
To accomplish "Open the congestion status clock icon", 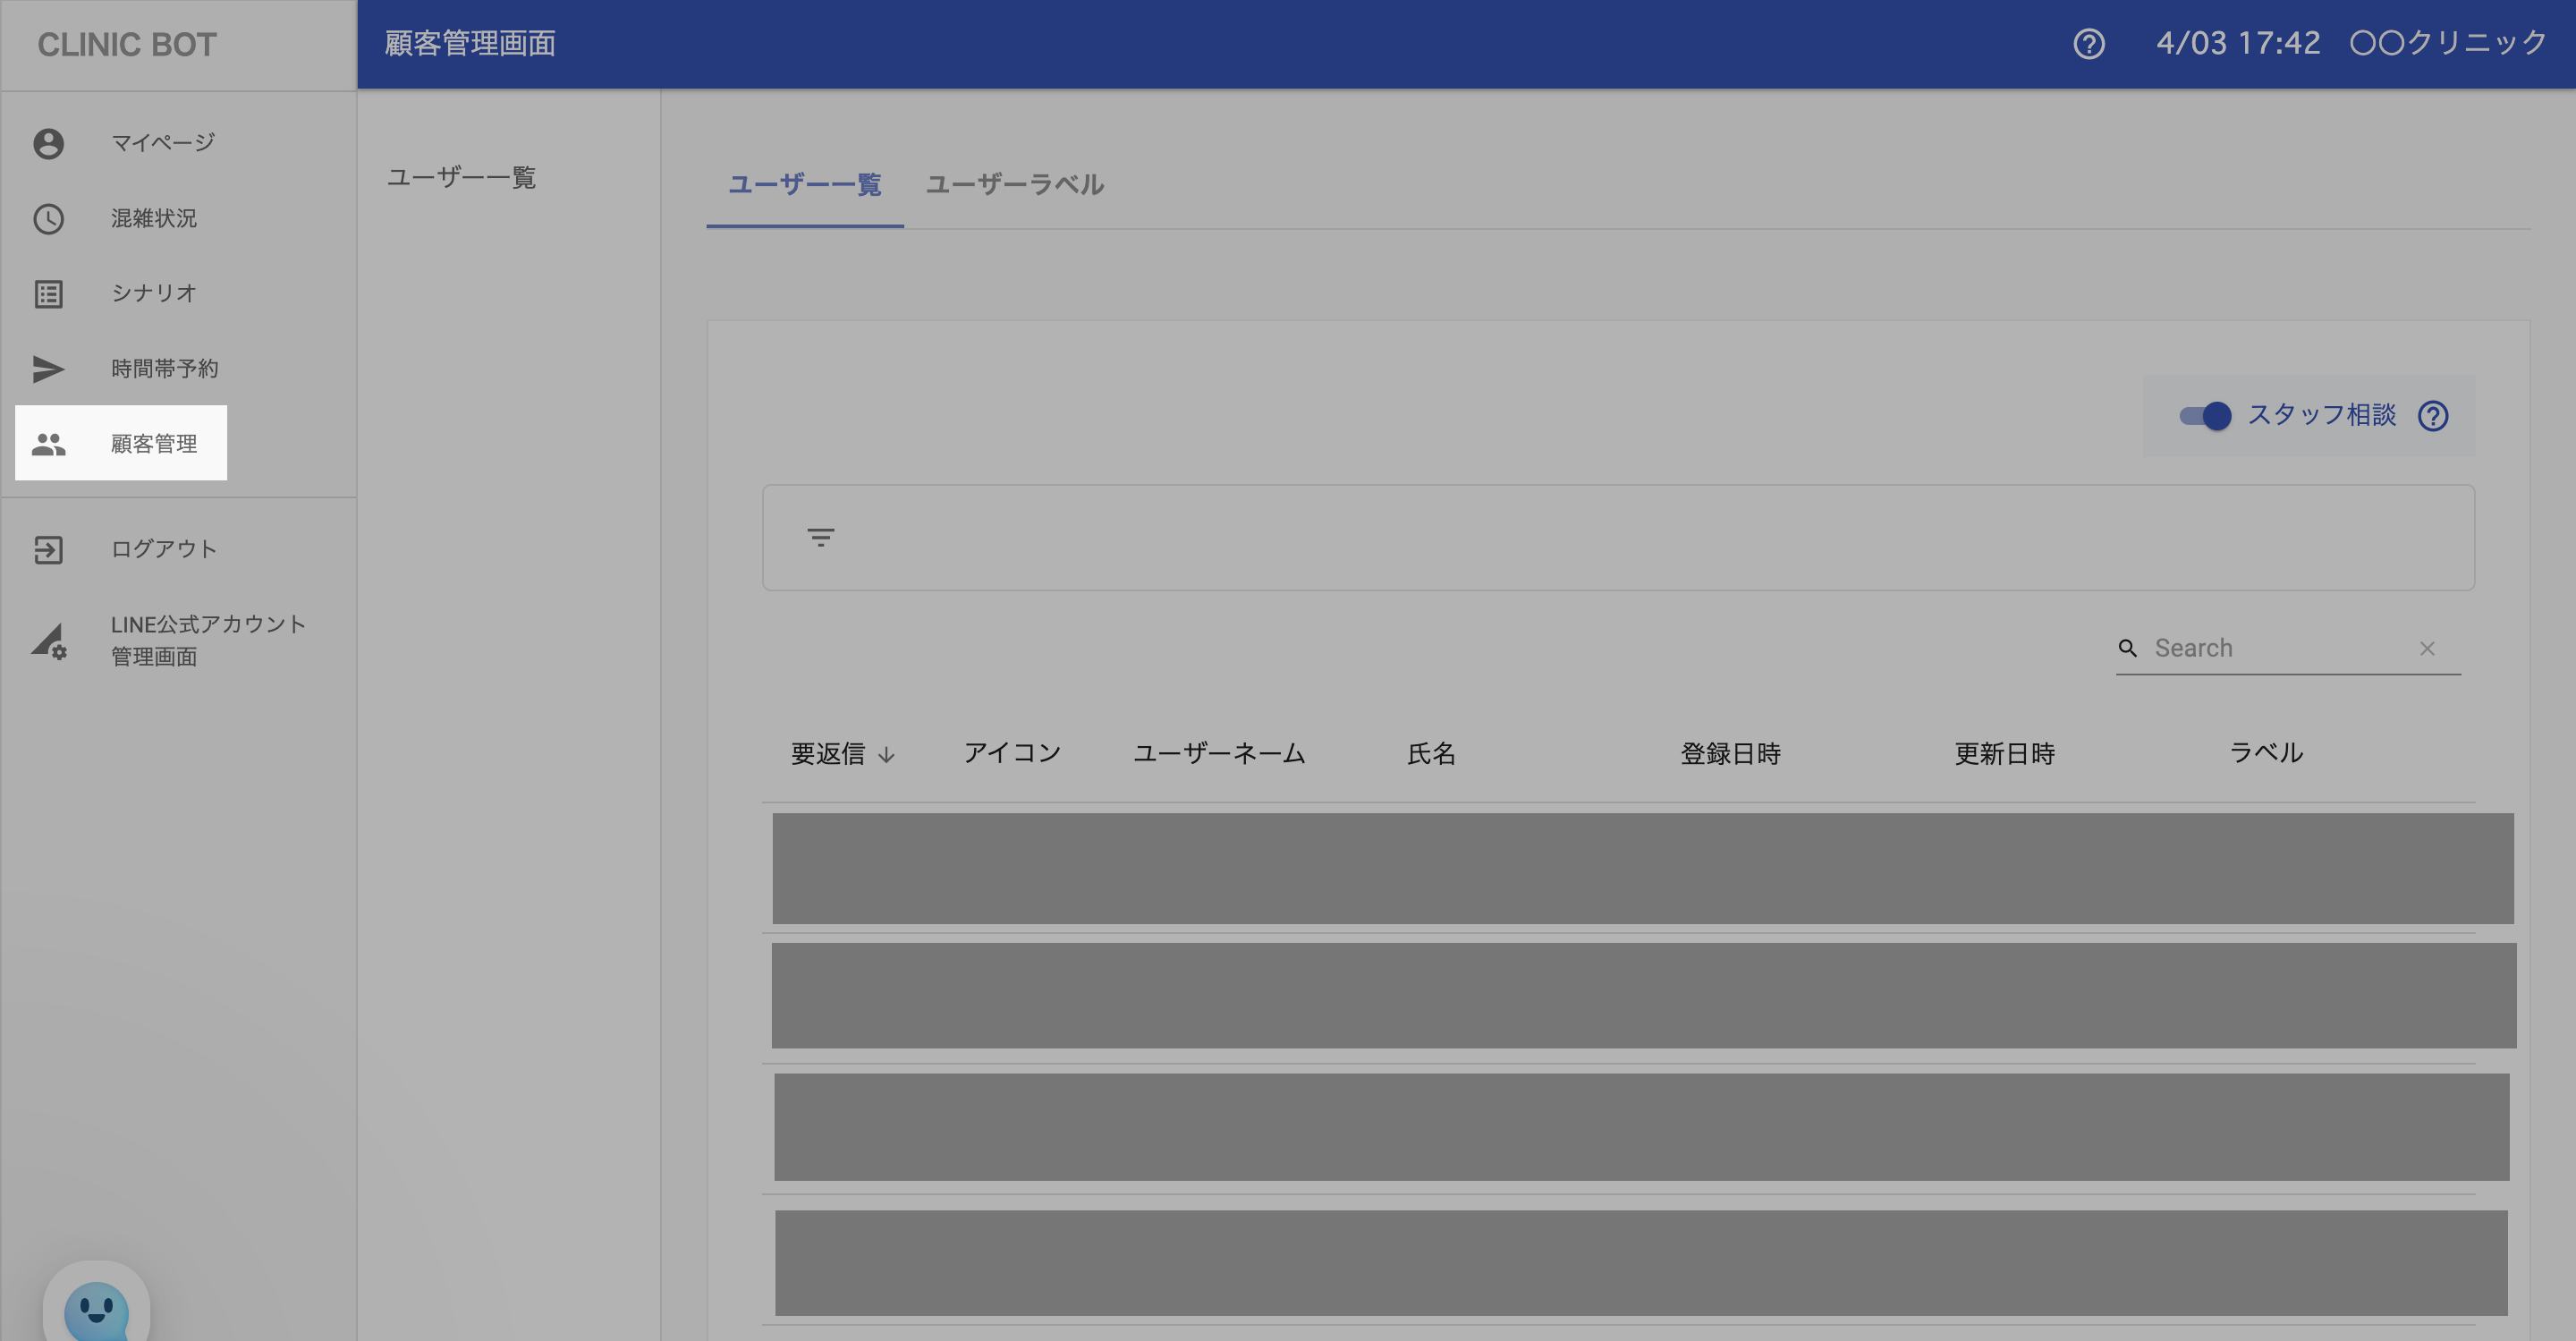I will click(48, 219).
